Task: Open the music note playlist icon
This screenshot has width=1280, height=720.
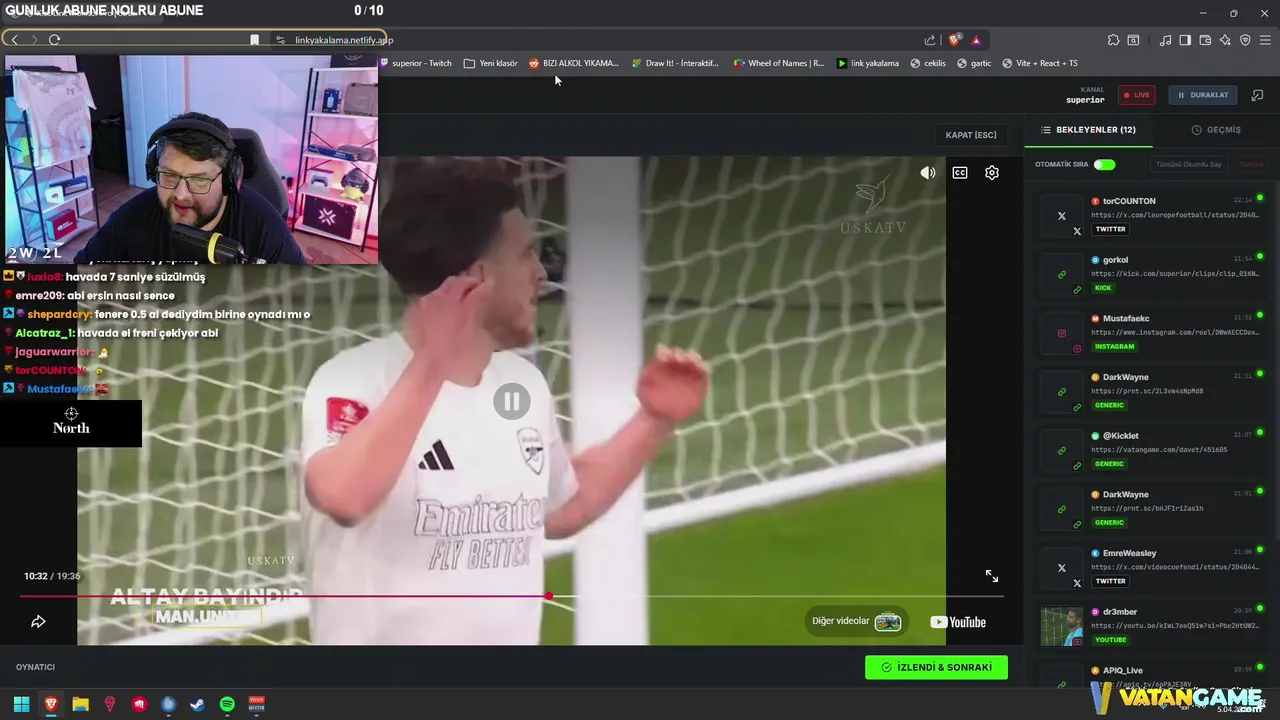Action: [x=1165, y=40]
